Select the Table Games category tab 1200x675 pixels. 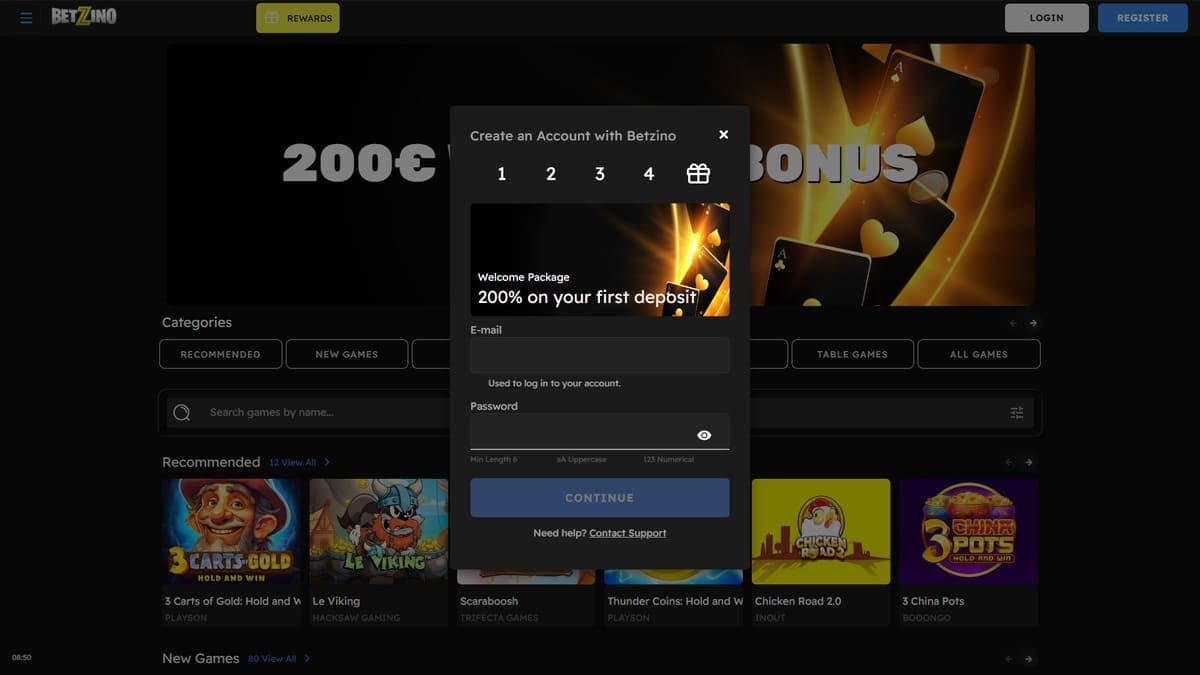853,354
